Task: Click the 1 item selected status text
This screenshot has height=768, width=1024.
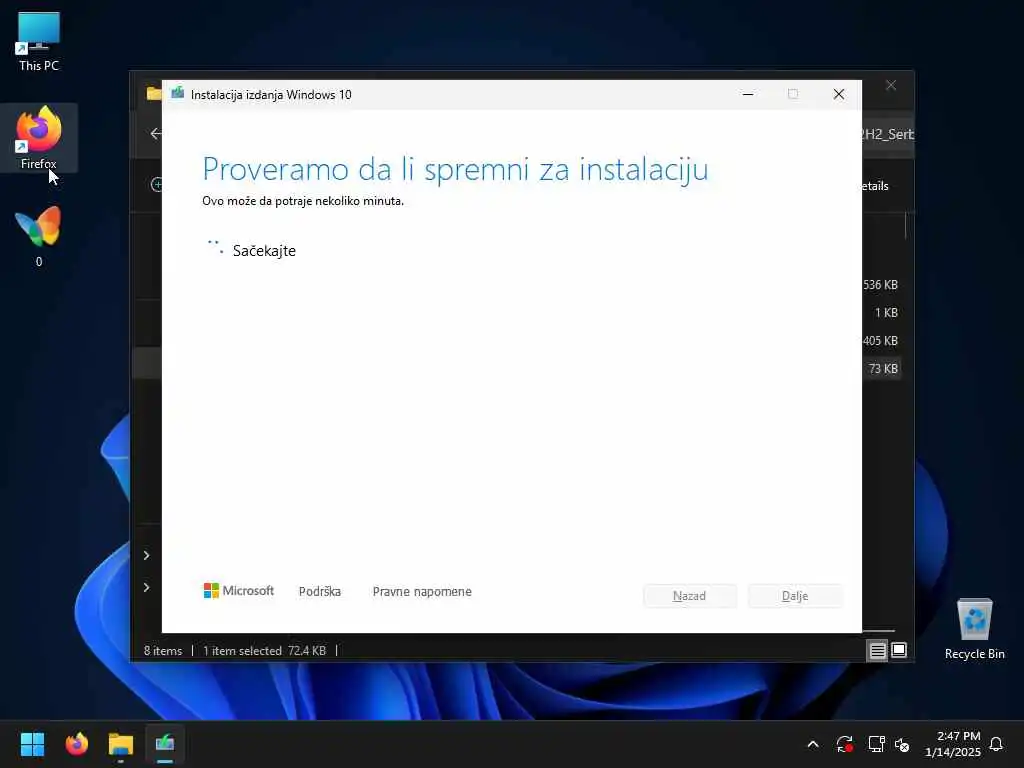Action: (242, 650)
